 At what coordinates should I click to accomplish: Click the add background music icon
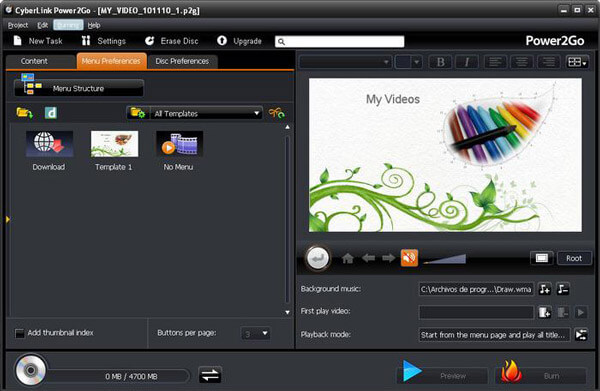(545, 289)
